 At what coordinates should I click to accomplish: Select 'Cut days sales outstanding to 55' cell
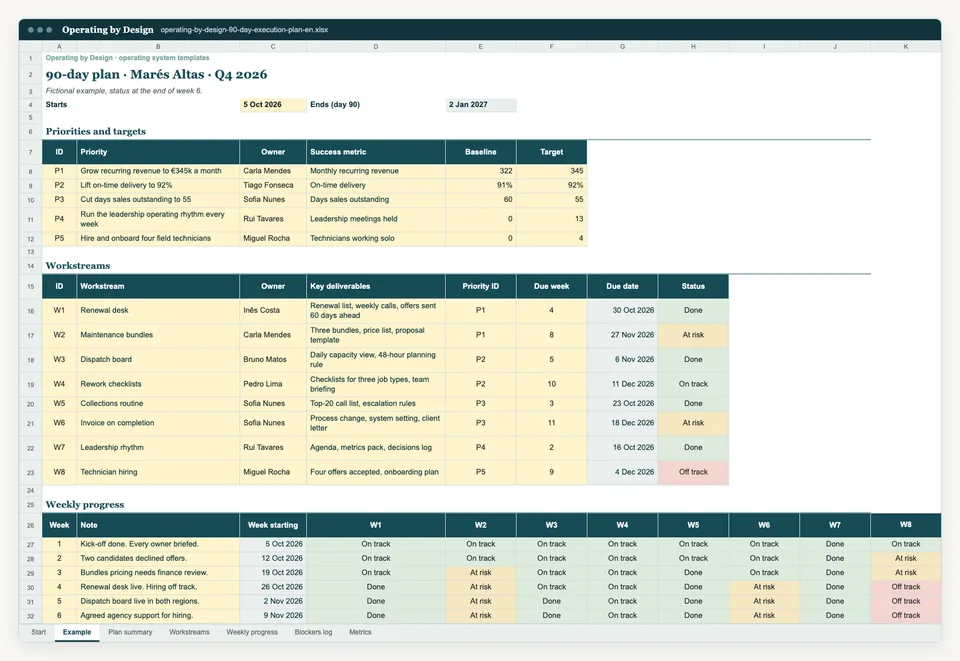[158, 200]
